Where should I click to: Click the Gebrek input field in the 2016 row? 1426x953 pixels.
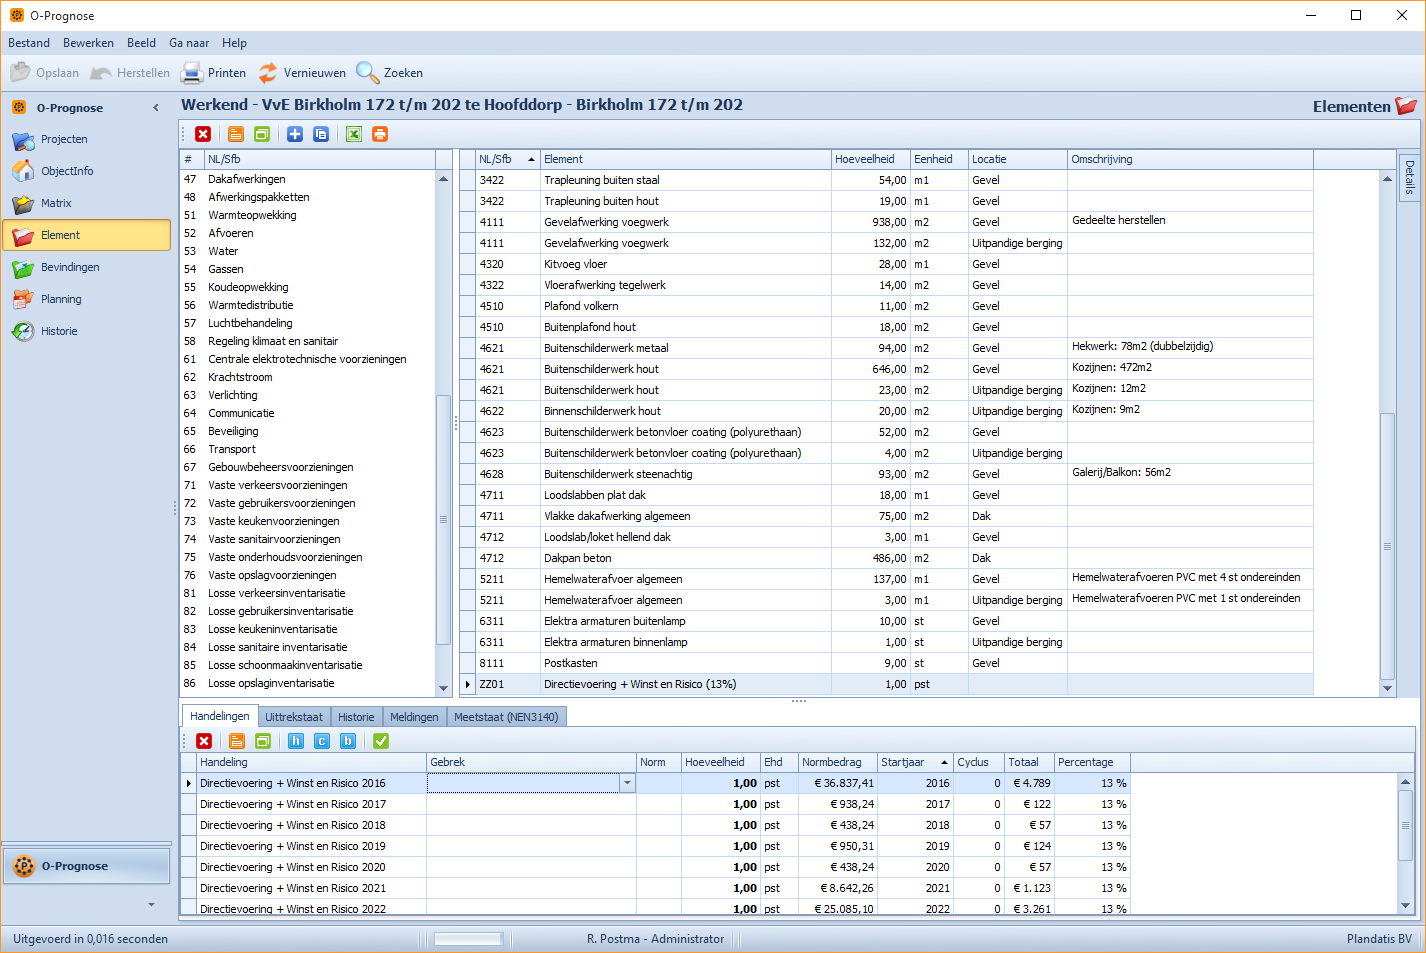[523, 784]
